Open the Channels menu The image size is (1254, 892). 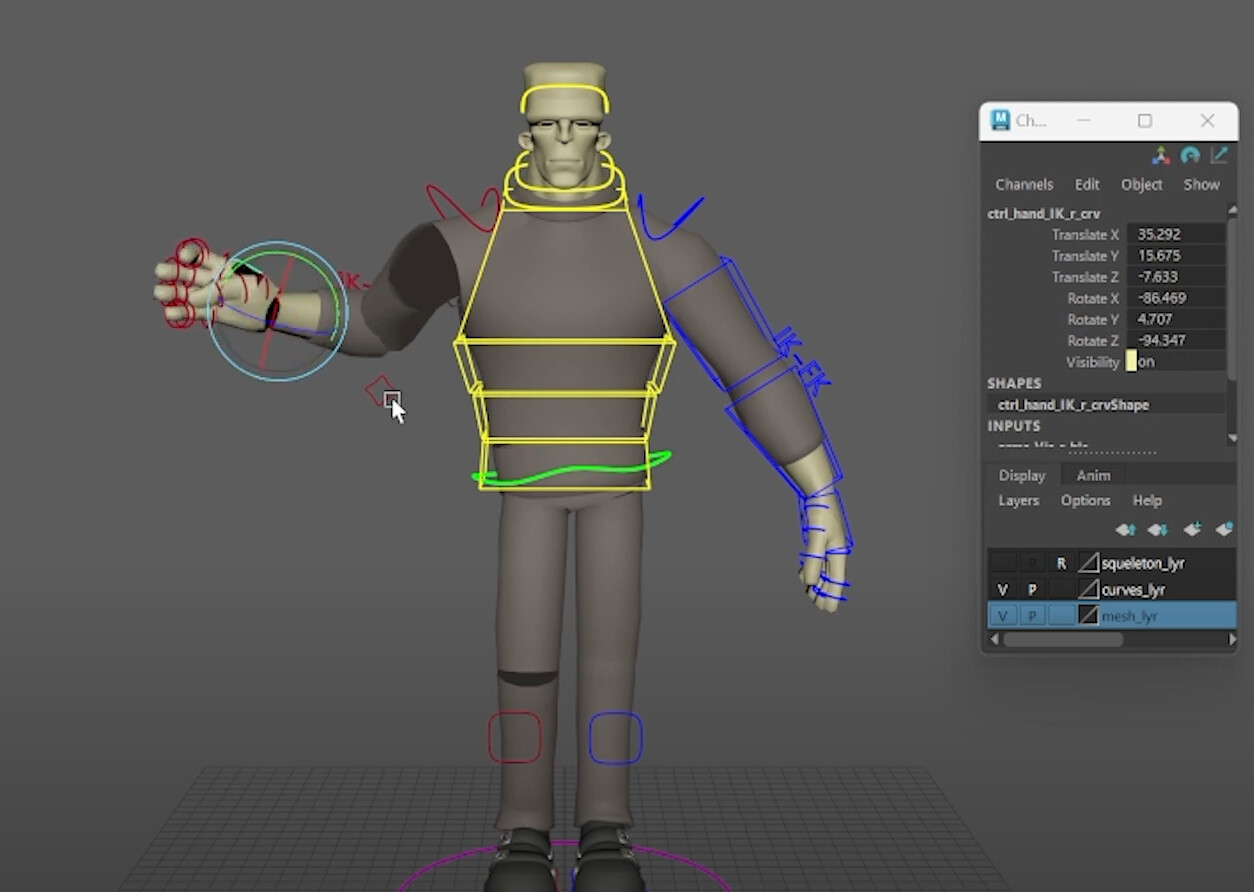click(x=1024, y=184)
